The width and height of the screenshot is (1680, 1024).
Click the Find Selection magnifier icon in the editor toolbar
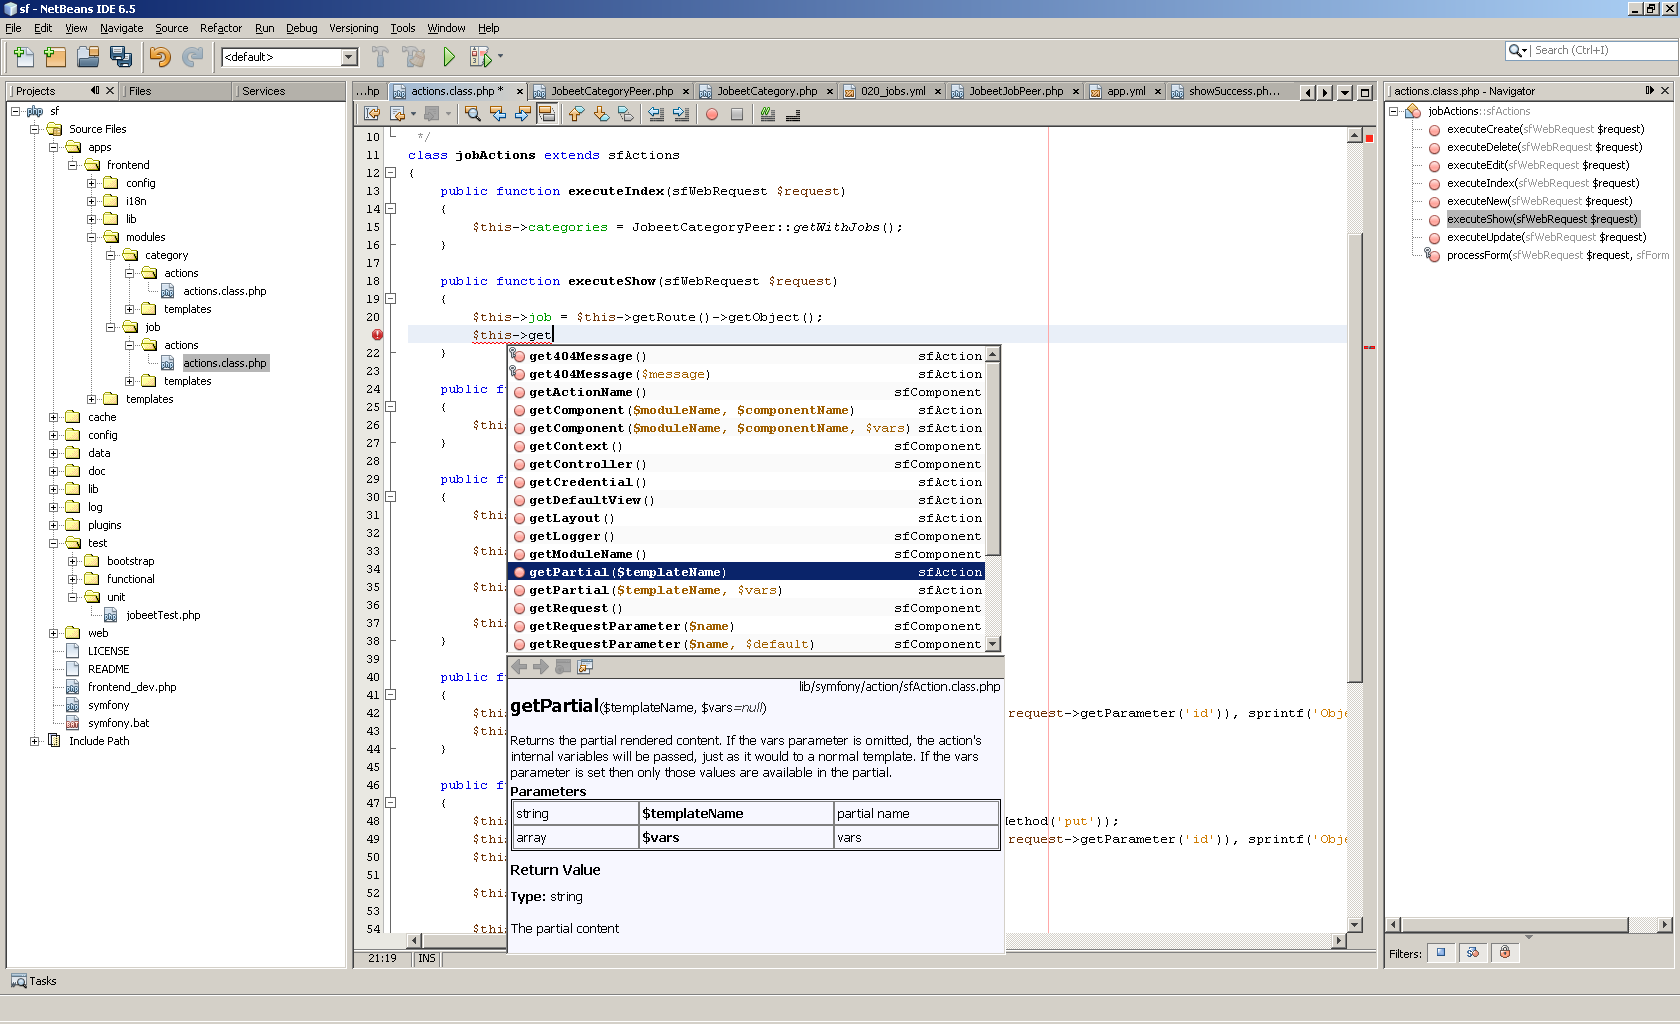[x=473, y=114]
